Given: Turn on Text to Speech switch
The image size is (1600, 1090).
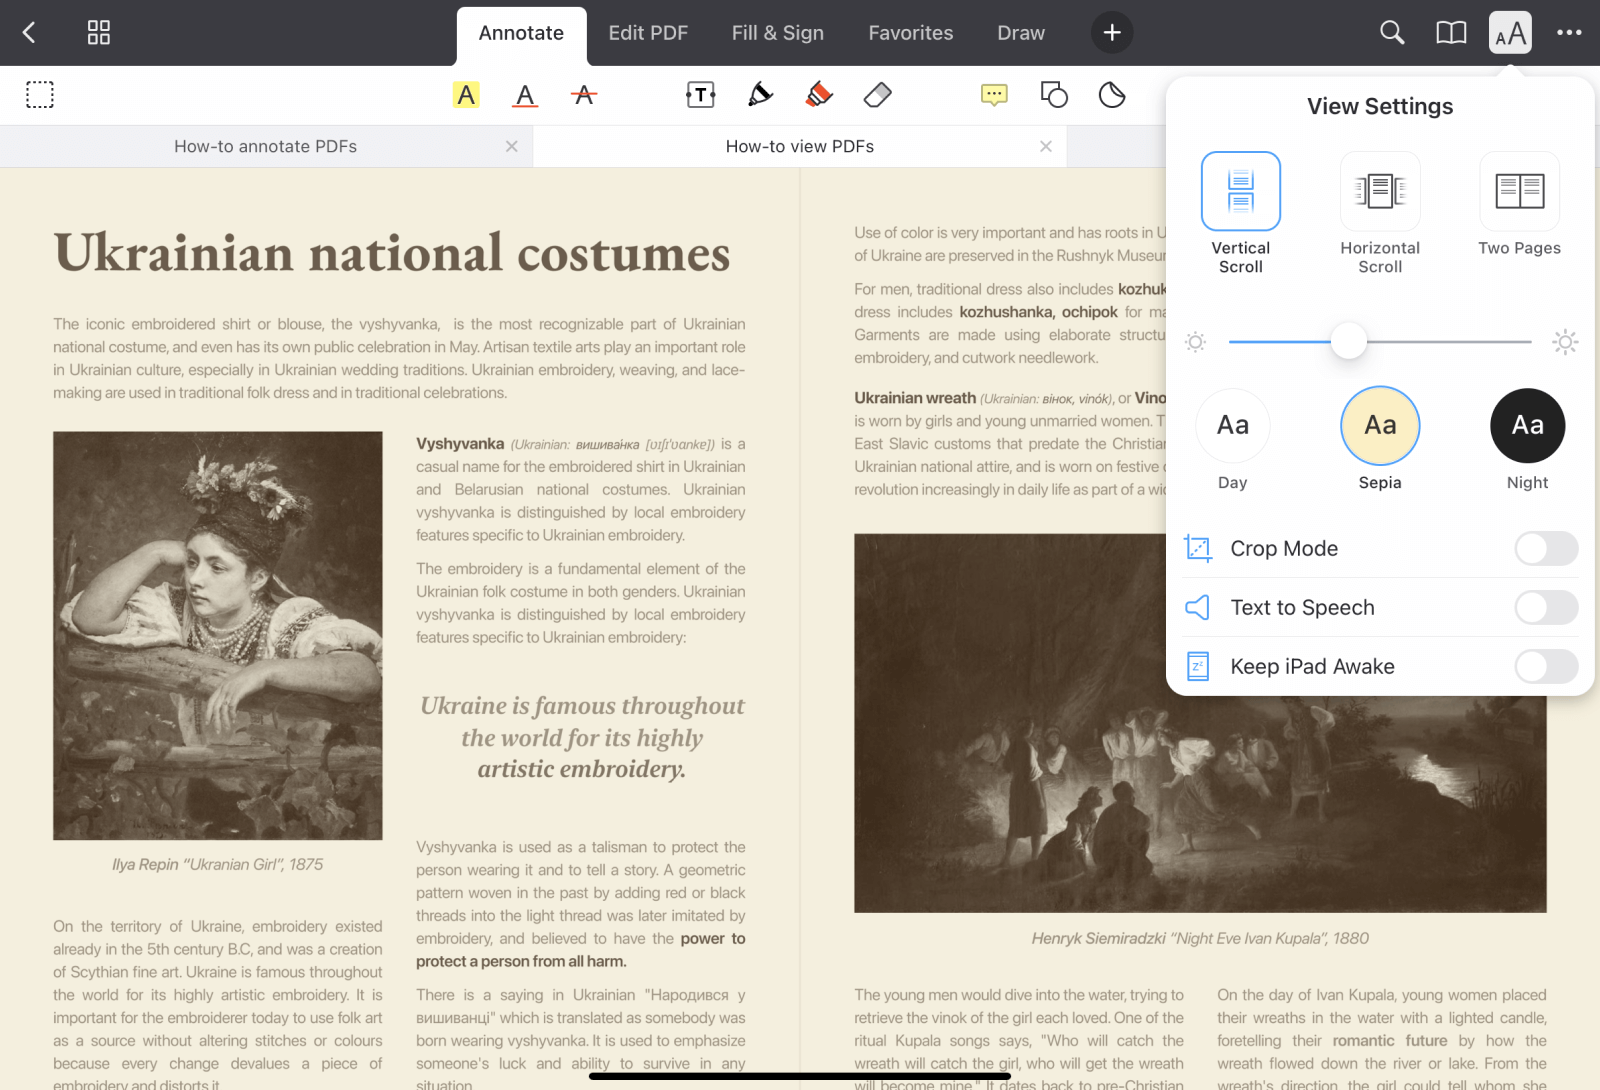Looking at the screenshot, I should click(1546, 607).
